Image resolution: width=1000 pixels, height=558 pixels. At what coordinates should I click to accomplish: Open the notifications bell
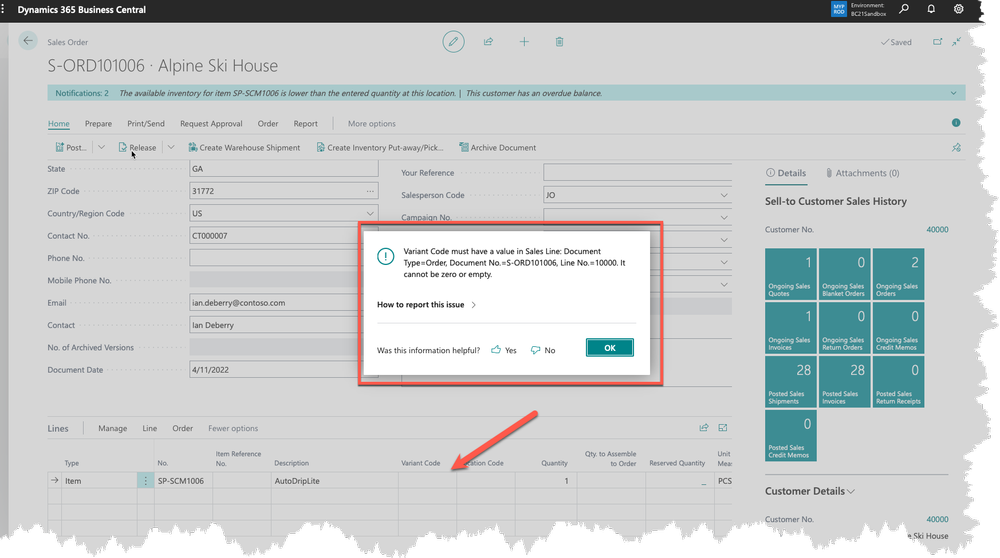point(931,9)
